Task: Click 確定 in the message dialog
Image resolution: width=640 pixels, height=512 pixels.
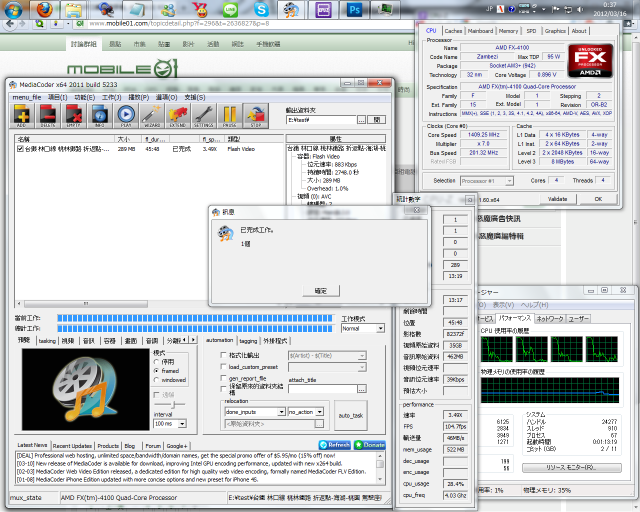Action: pyautogui.click(x=321, y=291)
